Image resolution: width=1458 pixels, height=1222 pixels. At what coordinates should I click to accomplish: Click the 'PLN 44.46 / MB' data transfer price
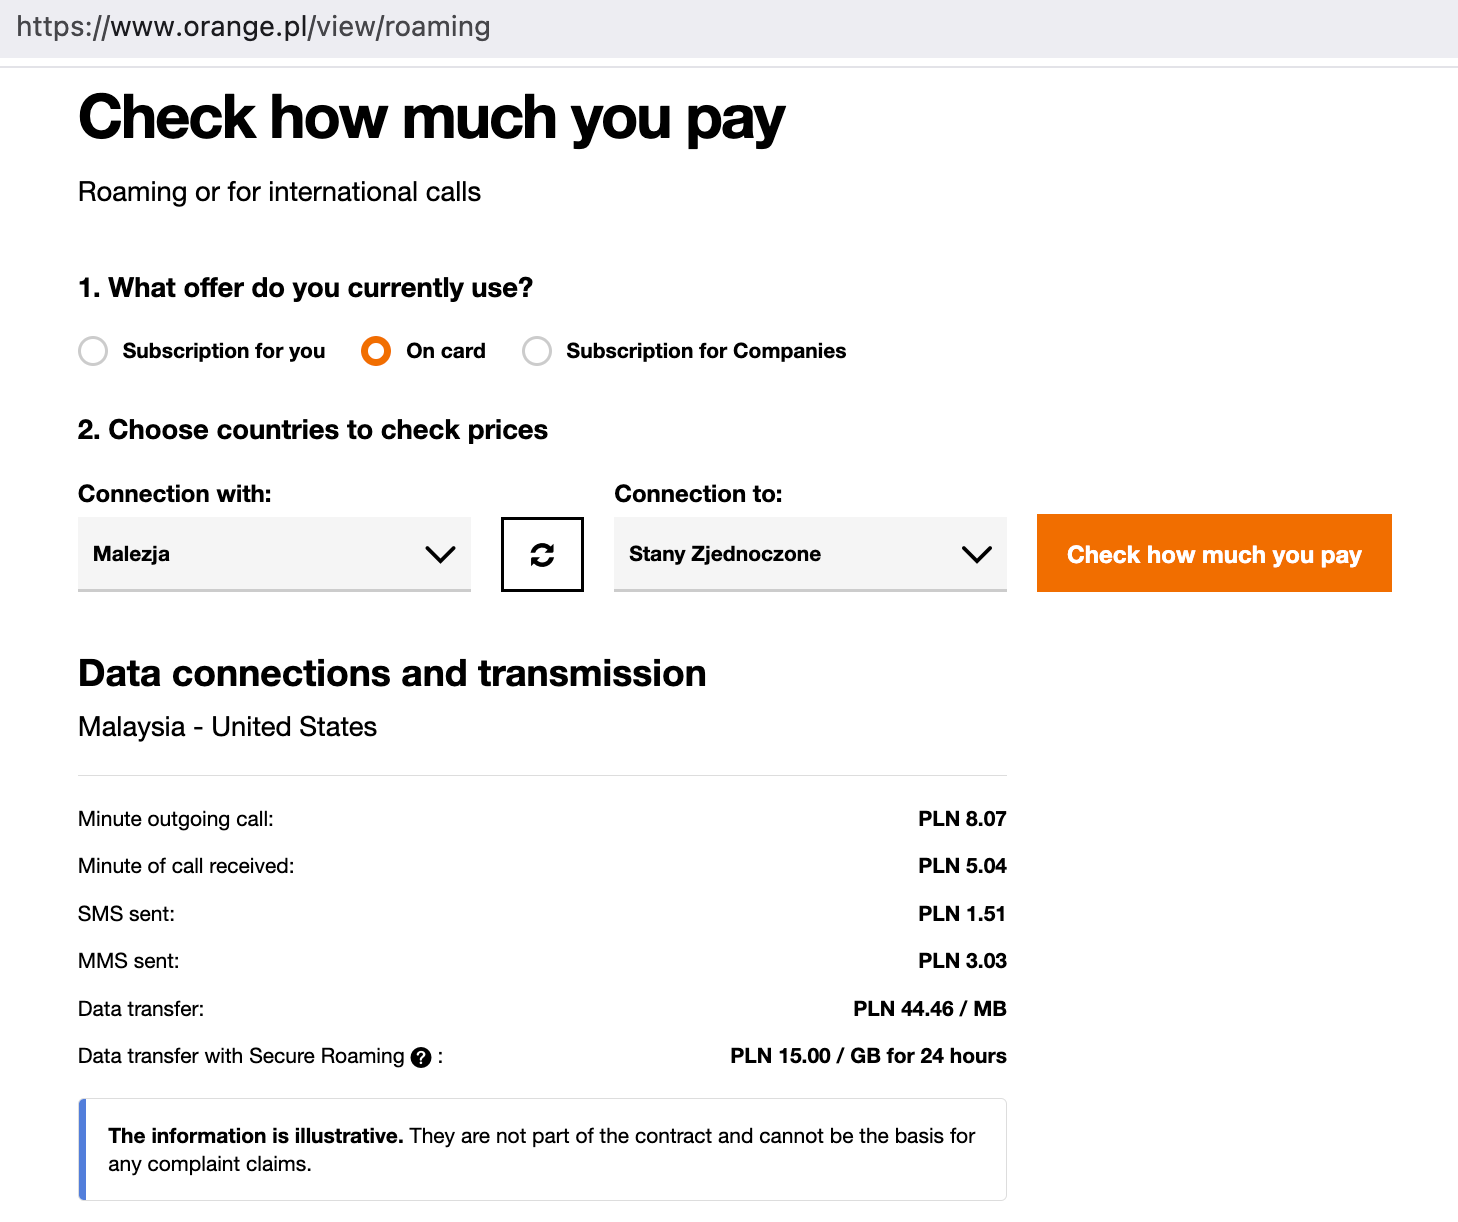pos(929,1009)
